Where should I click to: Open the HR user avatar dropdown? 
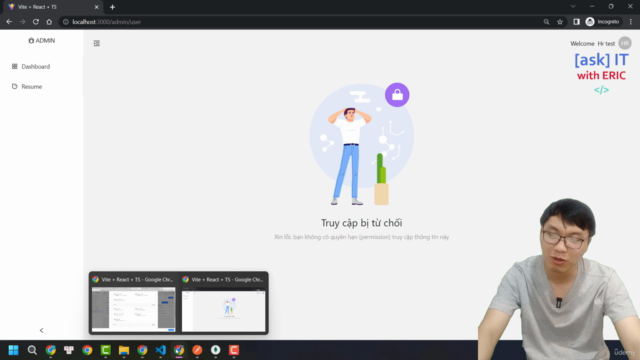click(x=624, y=43)
